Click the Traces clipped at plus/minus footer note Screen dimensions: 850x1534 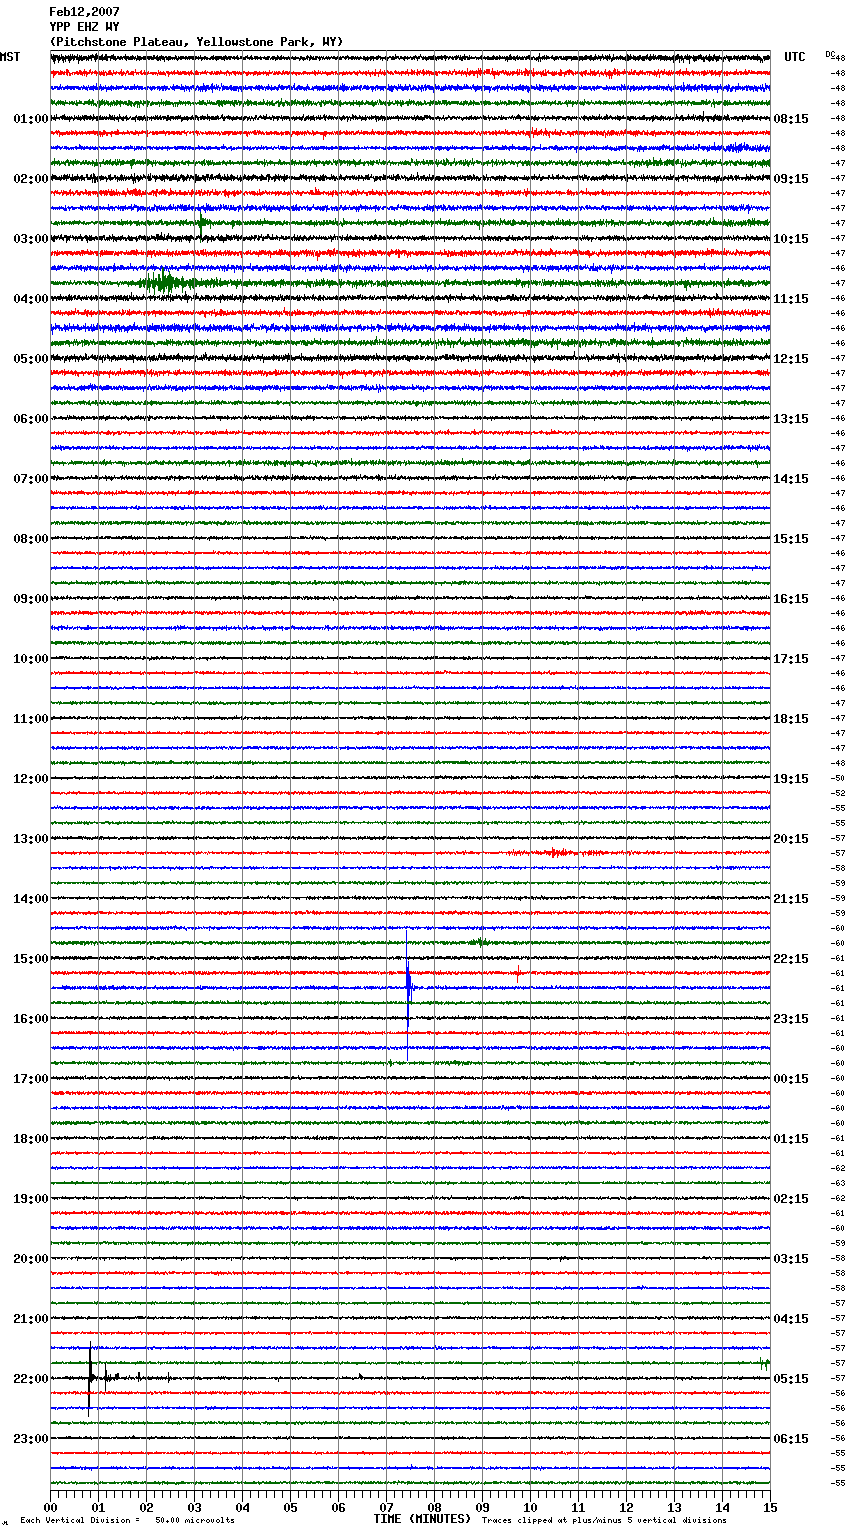604,1521
